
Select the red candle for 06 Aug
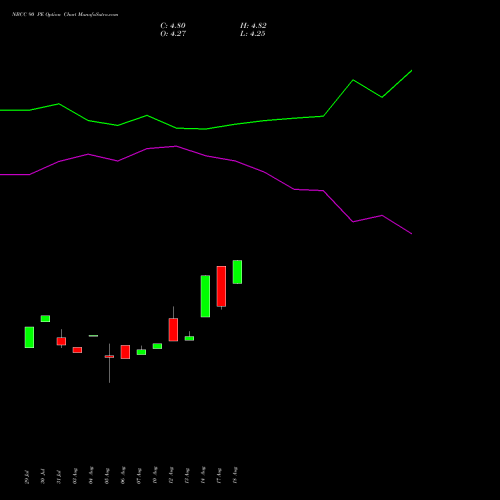coord(125,352)
